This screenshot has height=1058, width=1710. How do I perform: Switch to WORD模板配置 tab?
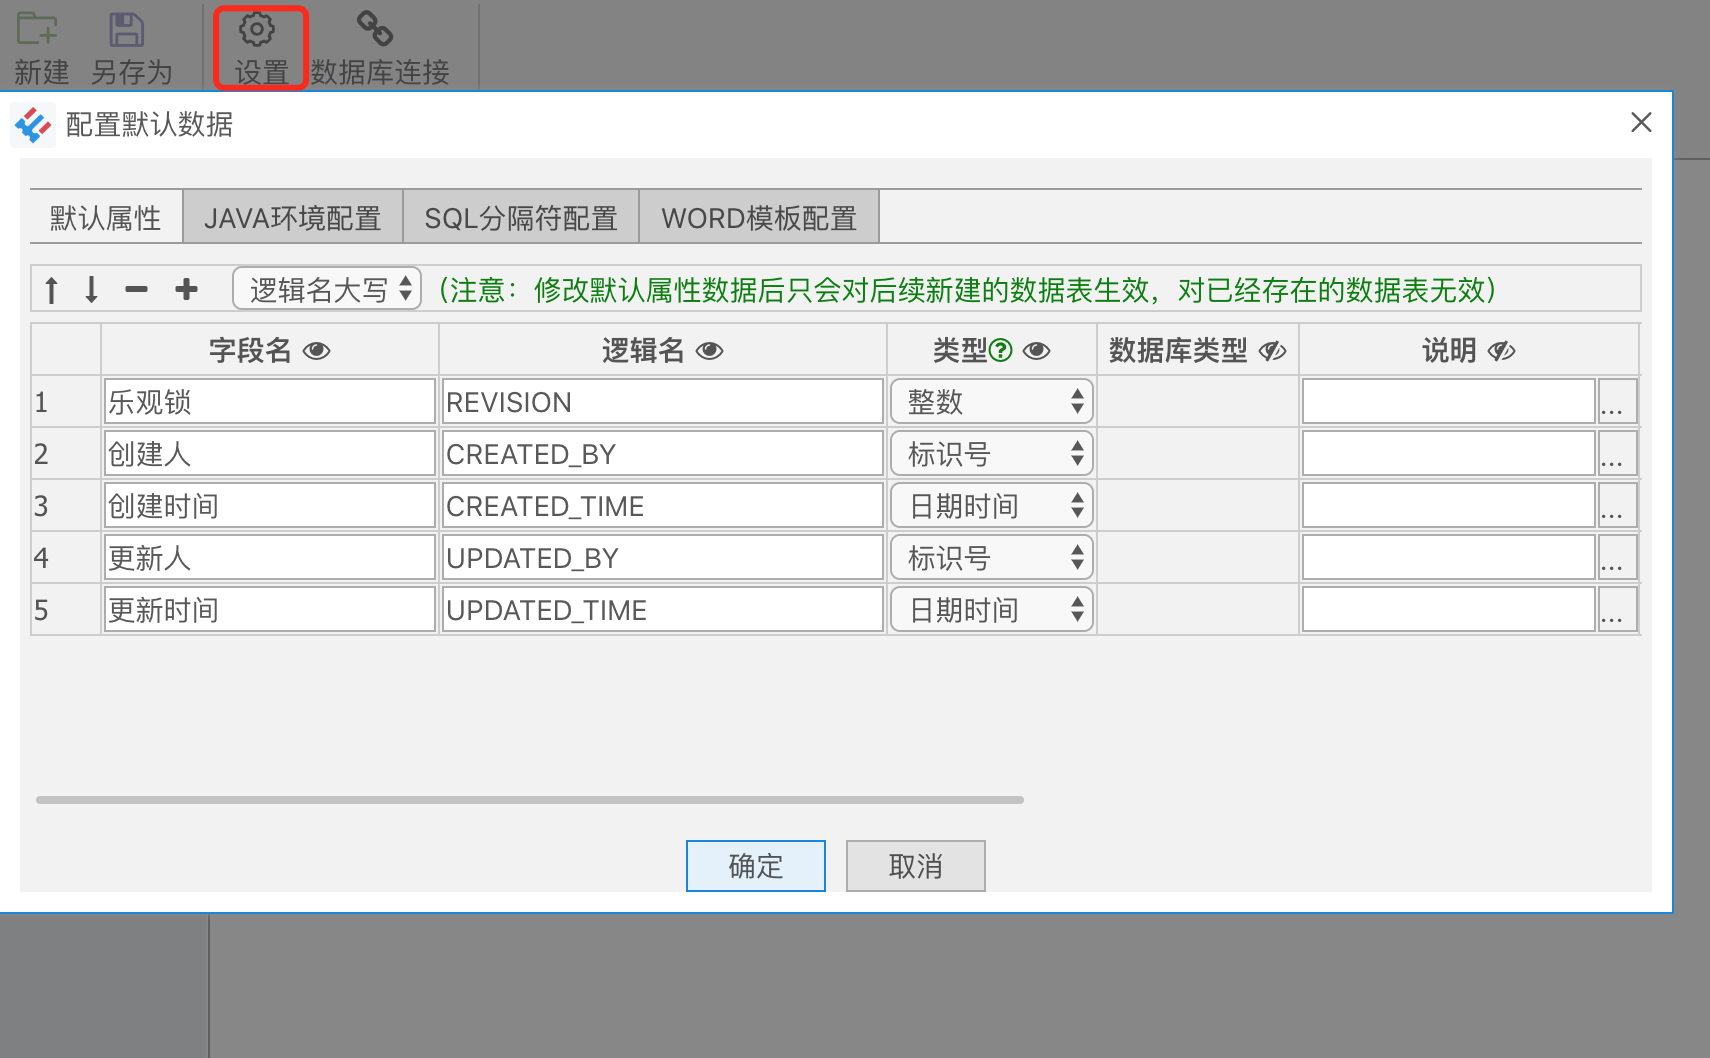759,217
